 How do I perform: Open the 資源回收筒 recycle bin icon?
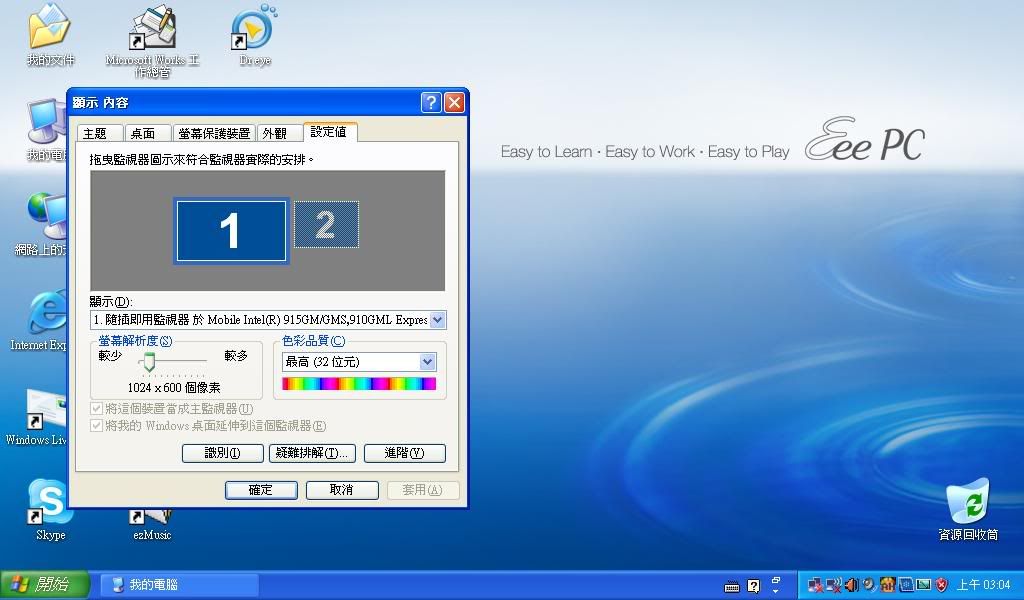(967, 503)
